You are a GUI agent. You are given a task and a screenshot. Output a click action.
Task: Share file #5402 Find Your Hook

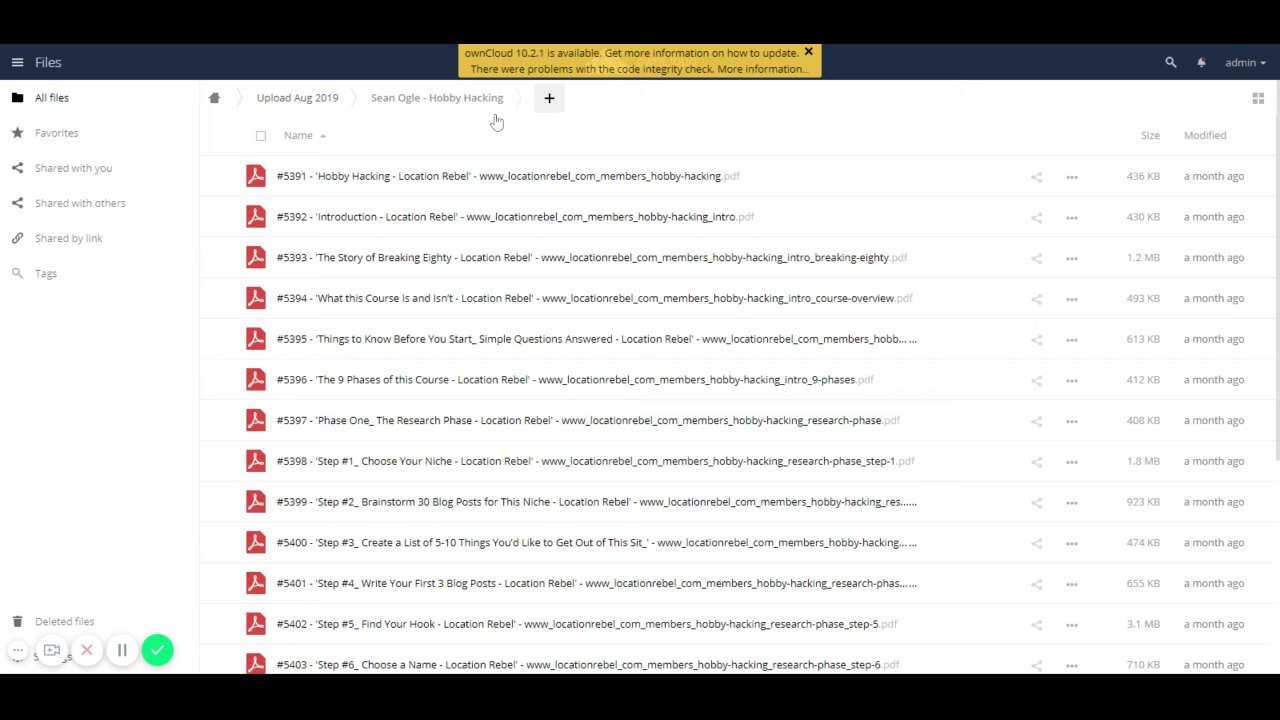(x=1037, y=625)
